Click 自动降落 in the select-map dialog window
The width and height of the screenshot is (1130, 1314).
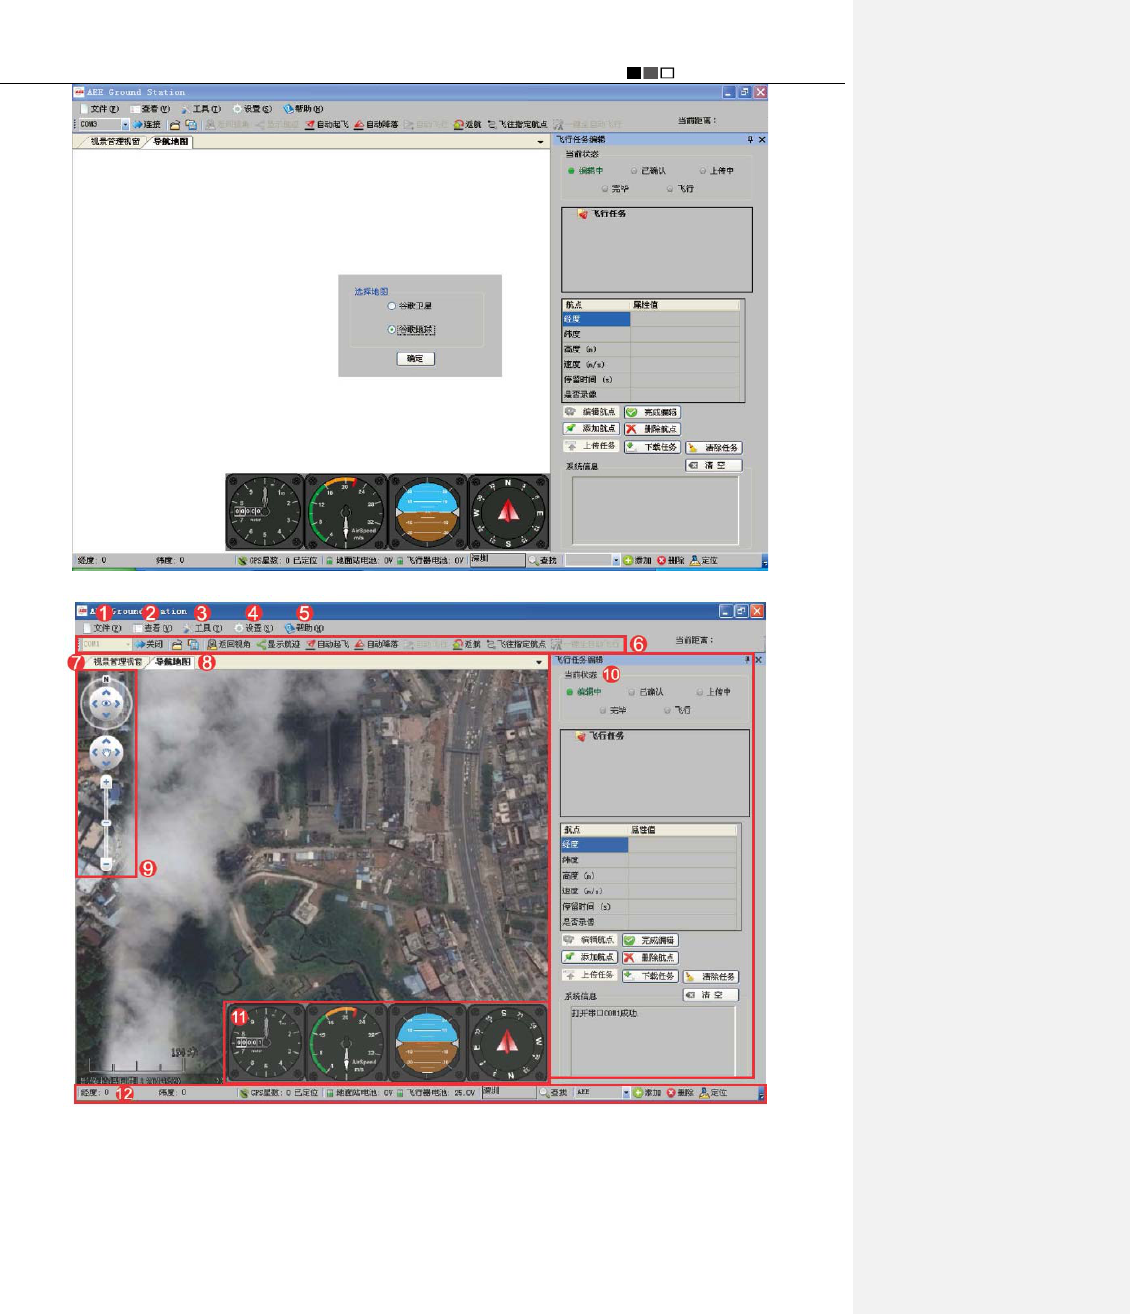click(376, 125)
